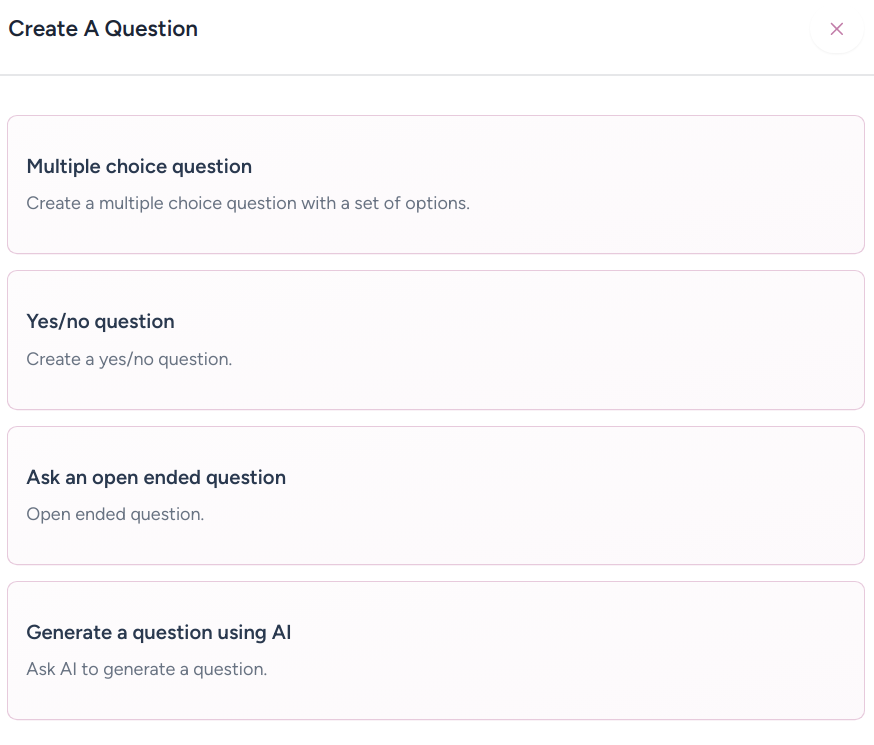Click blank area inside Yes/no question card
Image resolution: width=874 pixels, height=745 pixels.
tap(600, 340)
